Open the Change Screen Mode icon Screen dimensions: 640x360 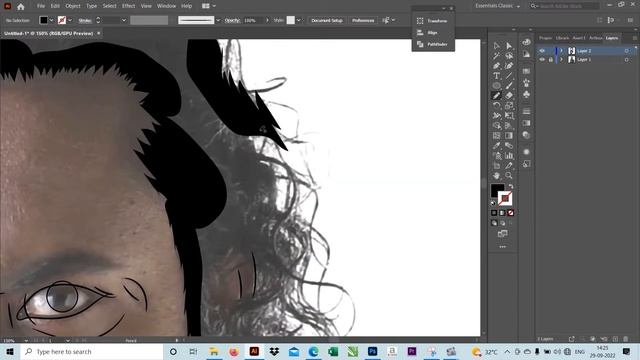(502, 233)
